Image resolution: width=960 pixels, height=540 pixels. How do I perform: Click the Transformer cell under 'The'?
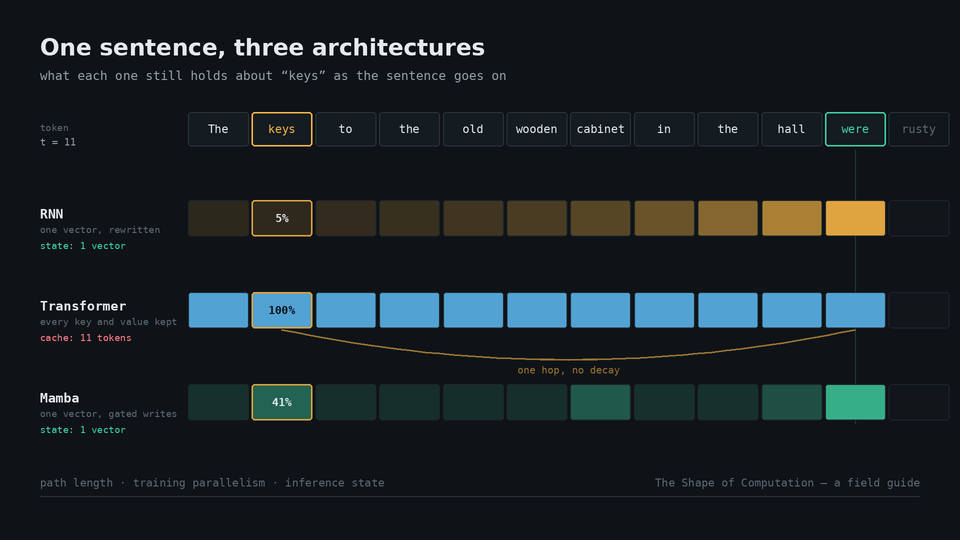point(218,310)
